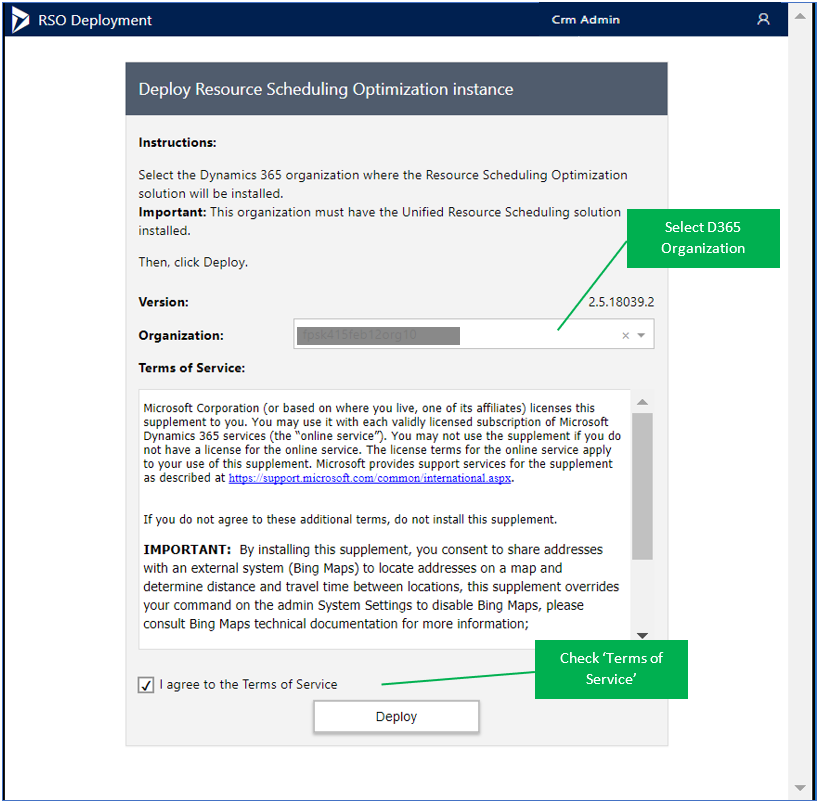The height and width of the screenshot is (805, 821).
Task: Click the RSO Deployment app title
Action: click(97, 20)
